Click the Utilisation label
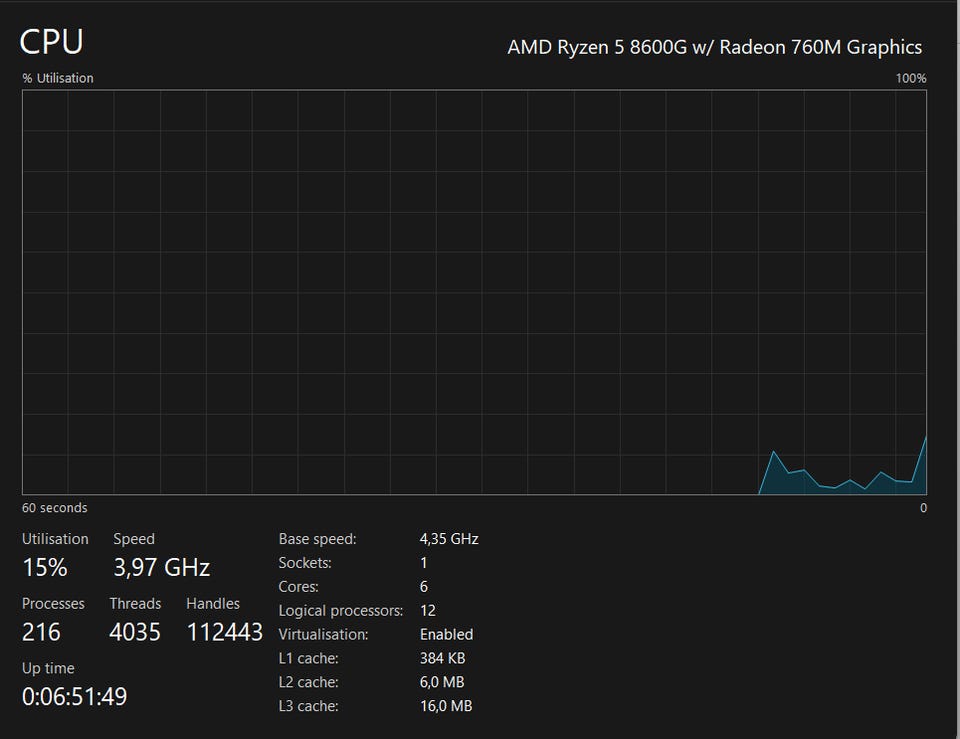The image size is (960, 739). tap(55, 539)
